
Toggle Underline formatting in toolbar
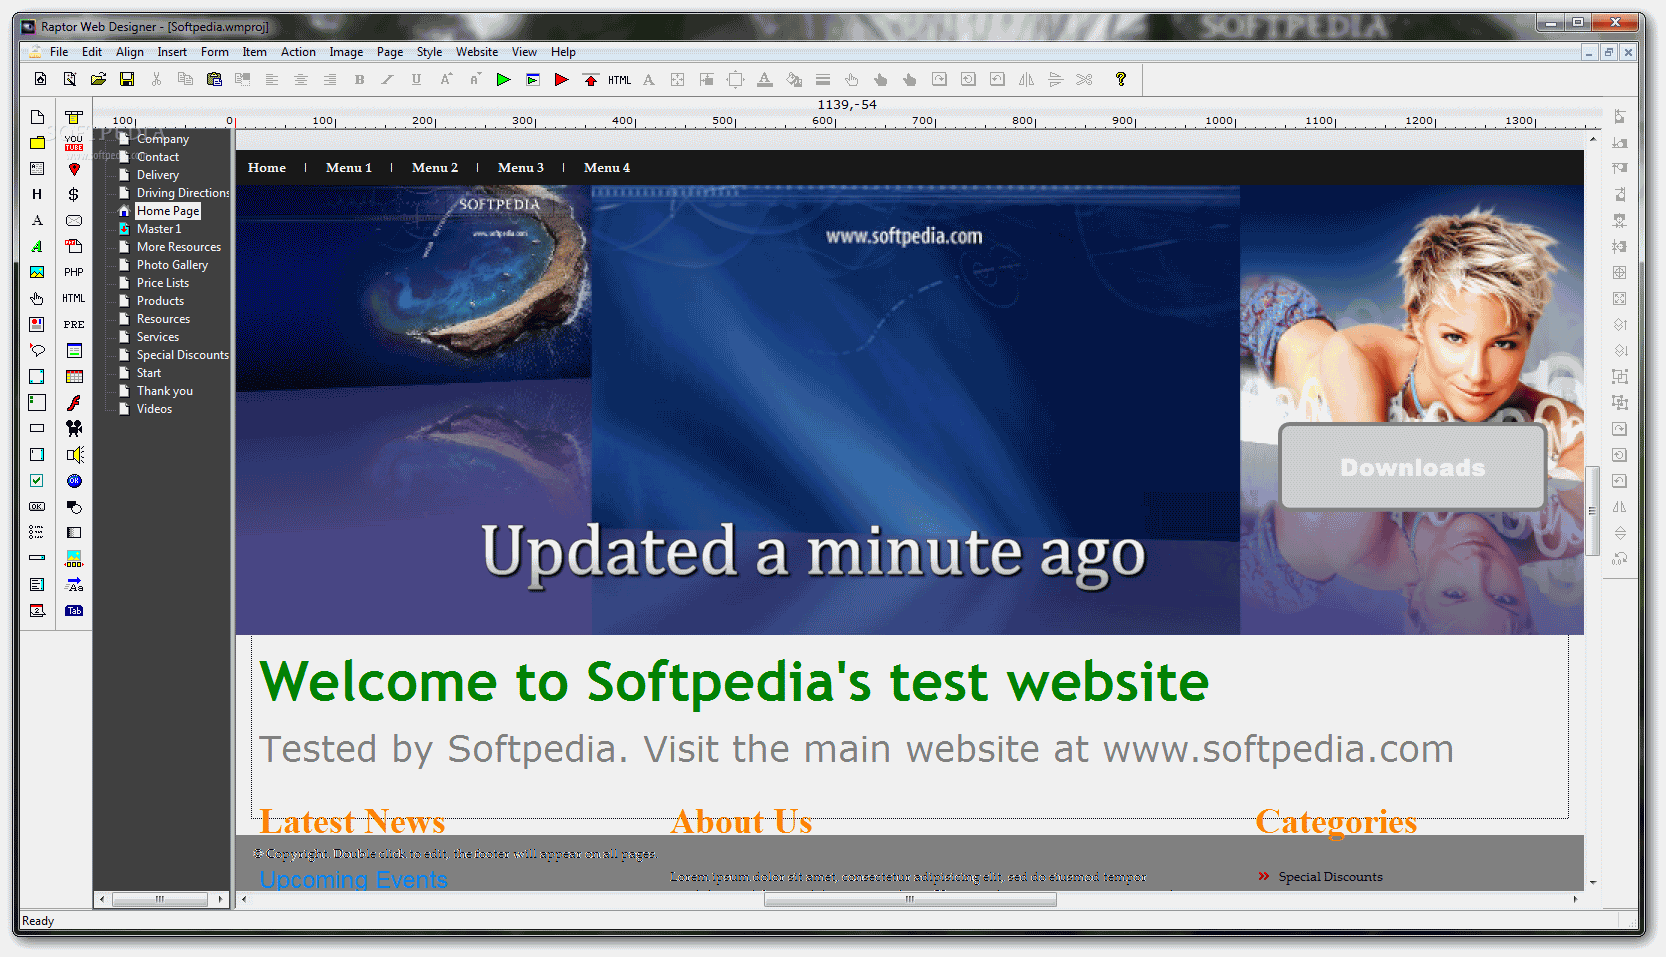point(416,79)
